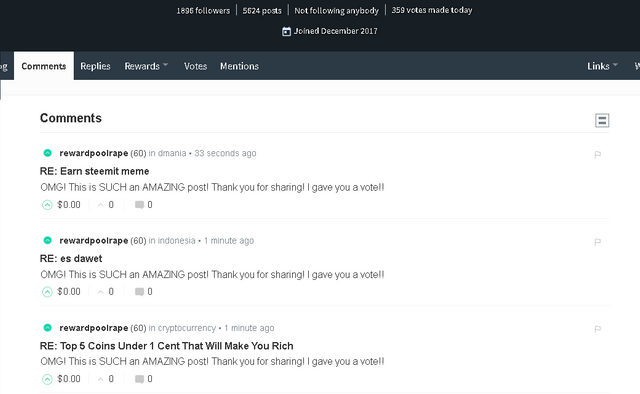Image resolution: width=640 pixels, height=394 pixels.
Task: View the 1896 followers list
Action: click(203, 11)
